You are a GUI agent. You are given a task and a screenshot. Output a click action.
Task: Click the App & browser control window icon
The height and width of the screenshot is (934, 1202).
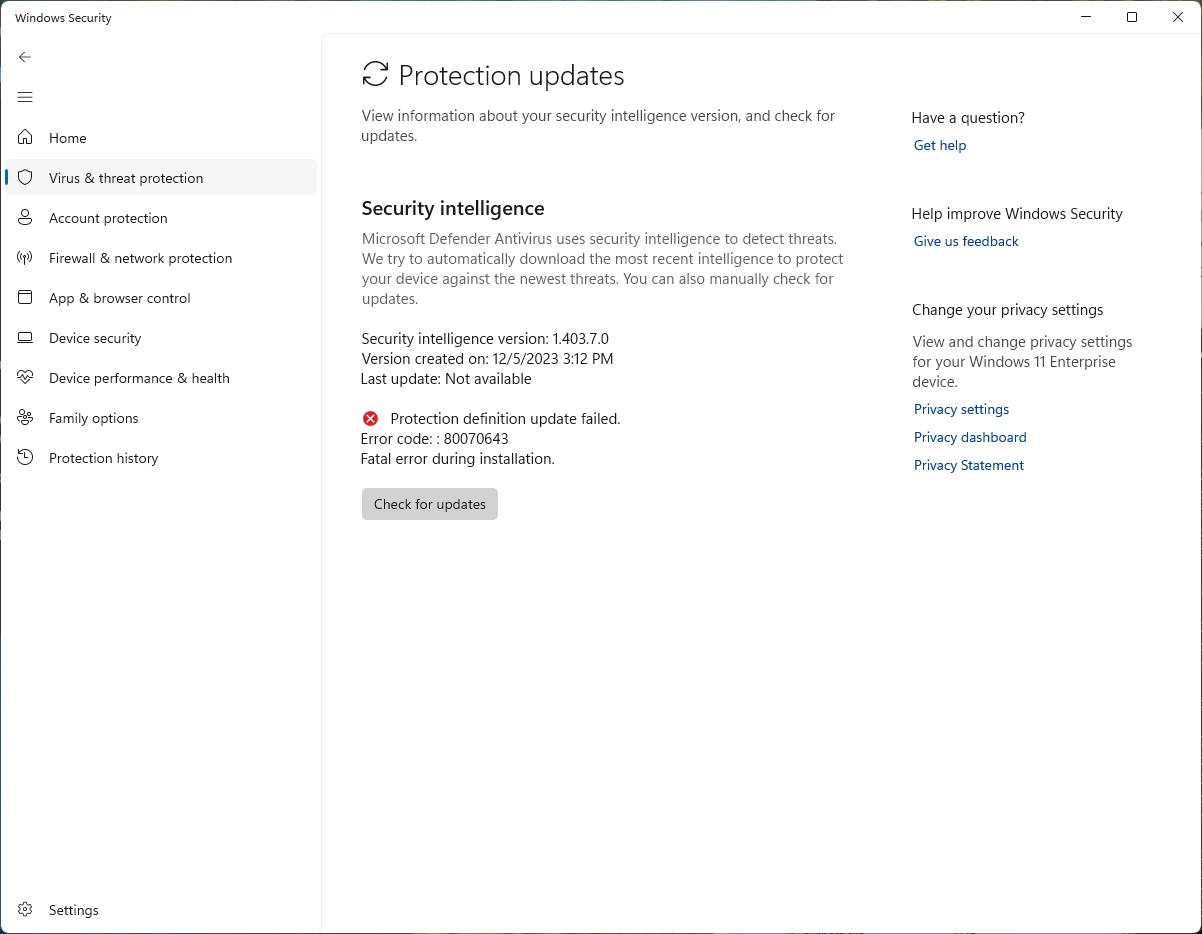(26, 298)
